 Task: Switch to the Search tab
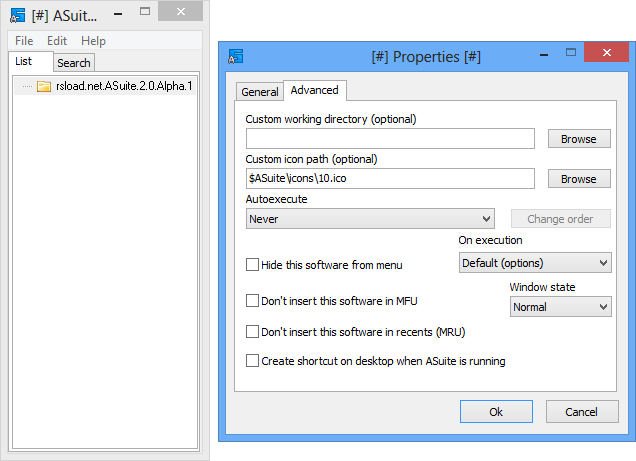tap(73, 63)
